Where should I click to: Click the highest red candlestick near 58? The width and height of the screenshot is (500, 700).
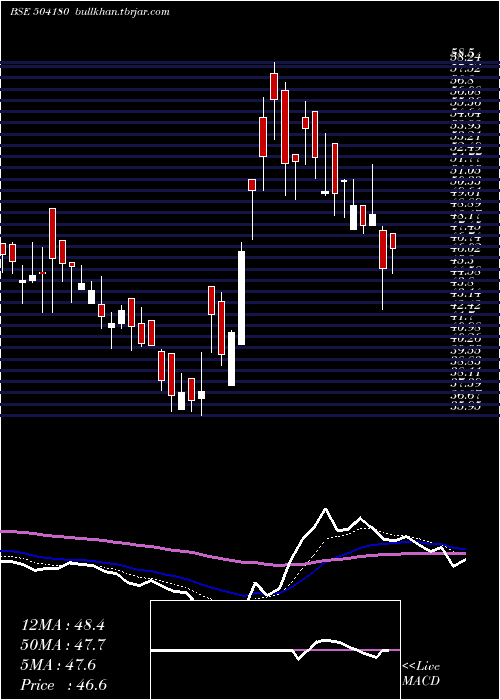pyautogui.click(x=274, y=86)
